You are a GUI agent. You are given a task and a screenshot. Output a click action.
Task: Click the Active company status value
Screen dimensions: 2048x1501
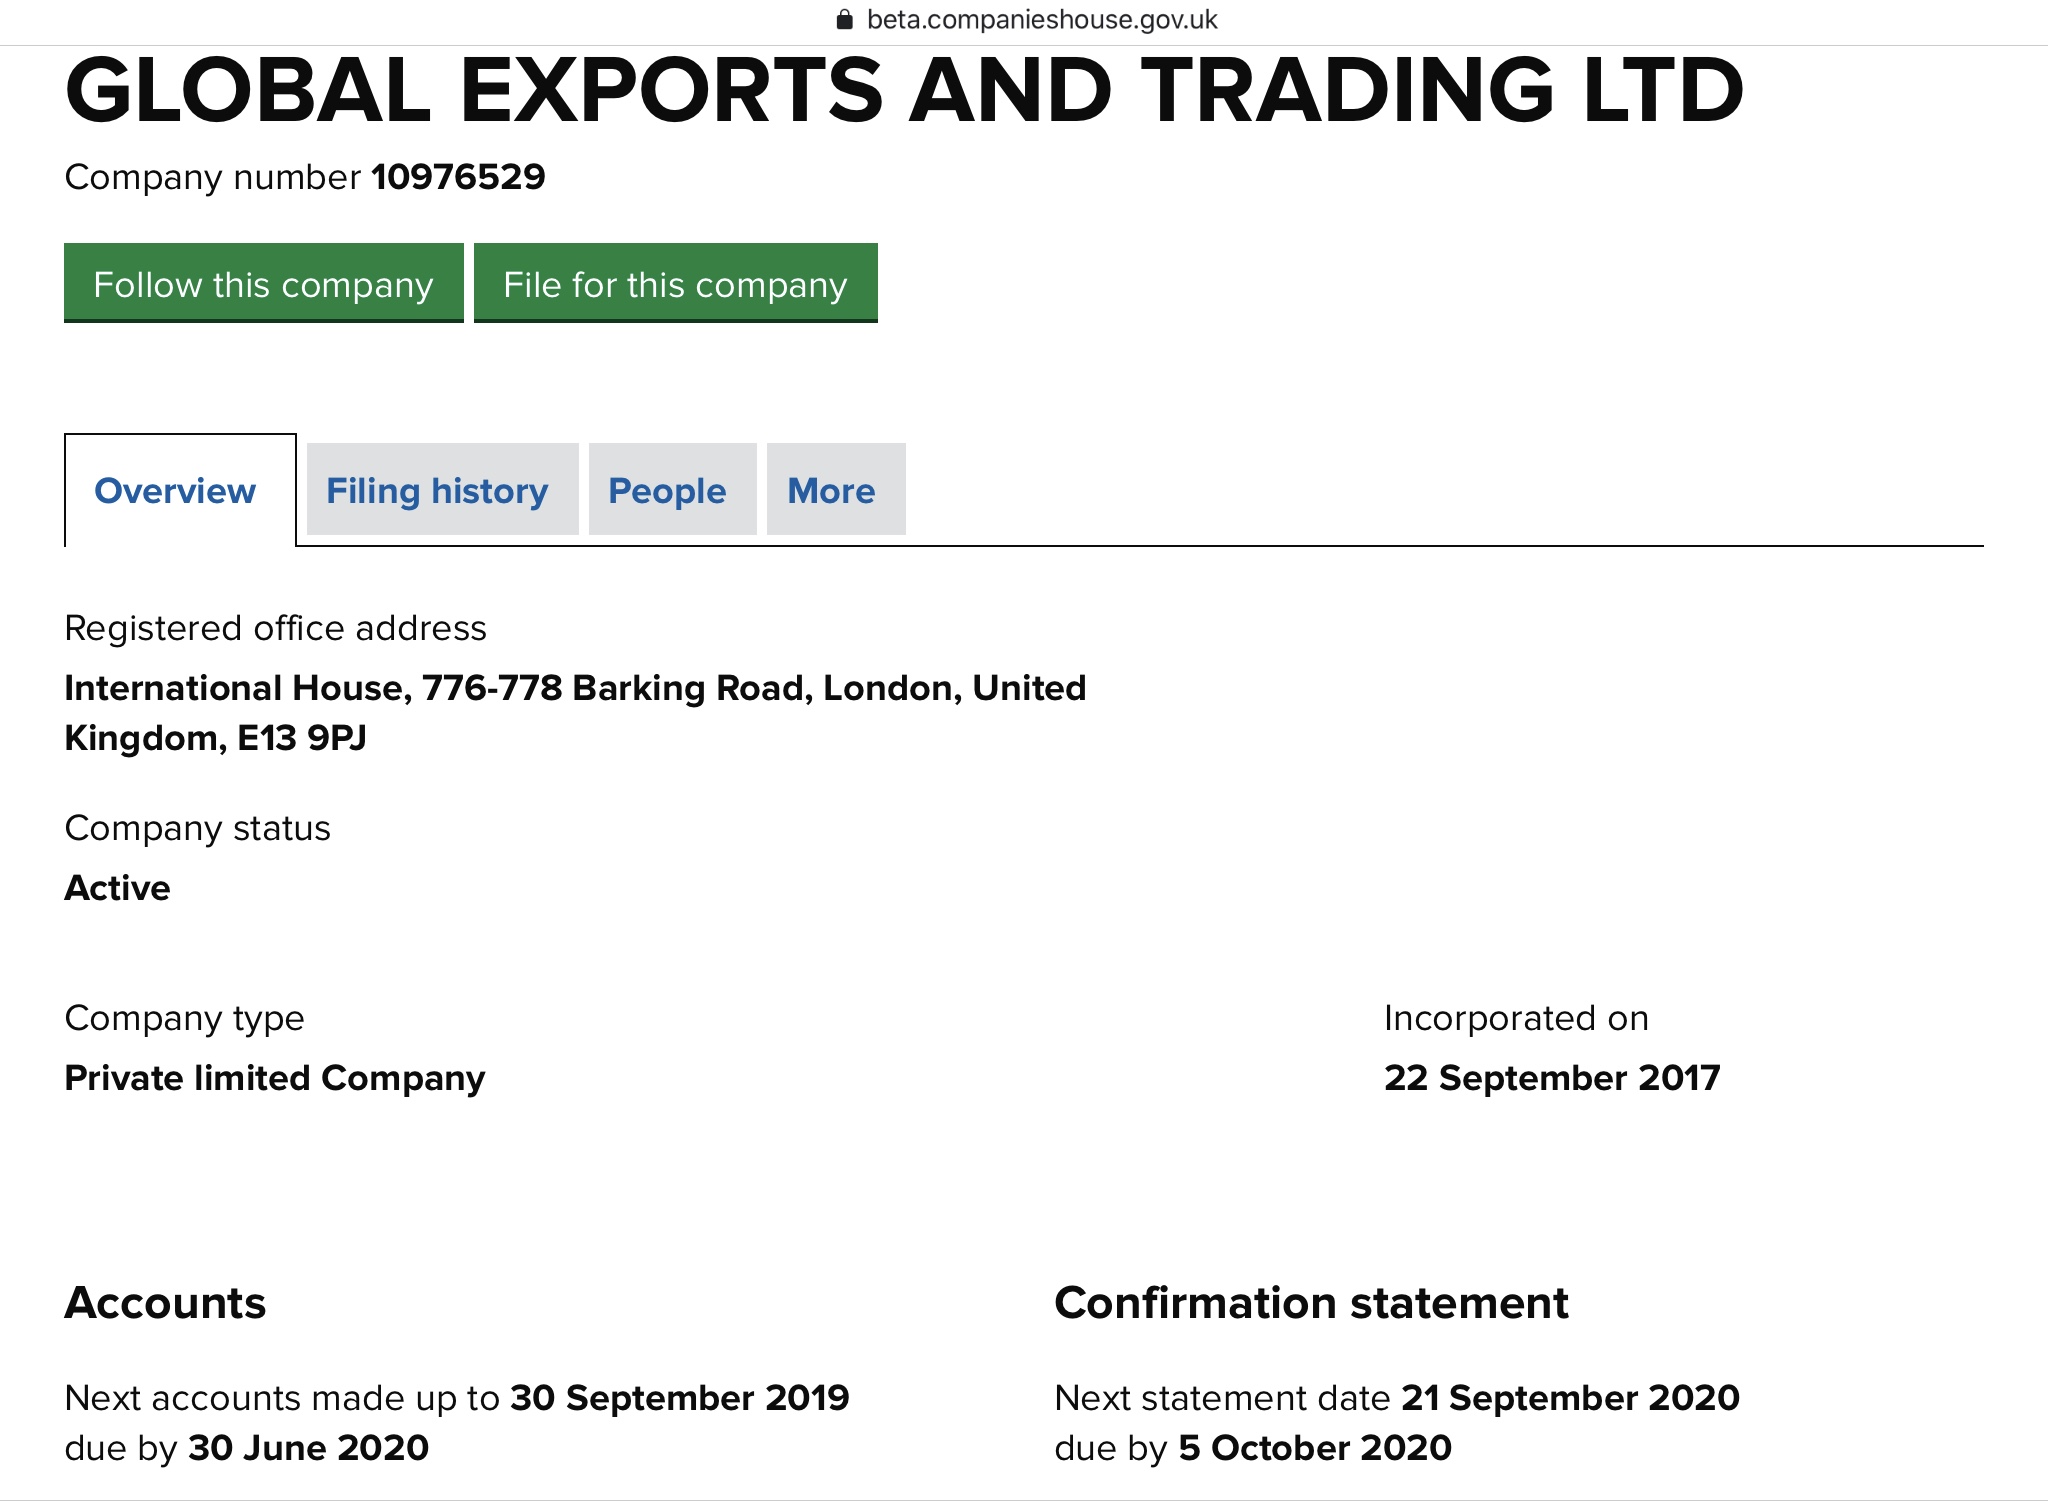coord(117,888)
